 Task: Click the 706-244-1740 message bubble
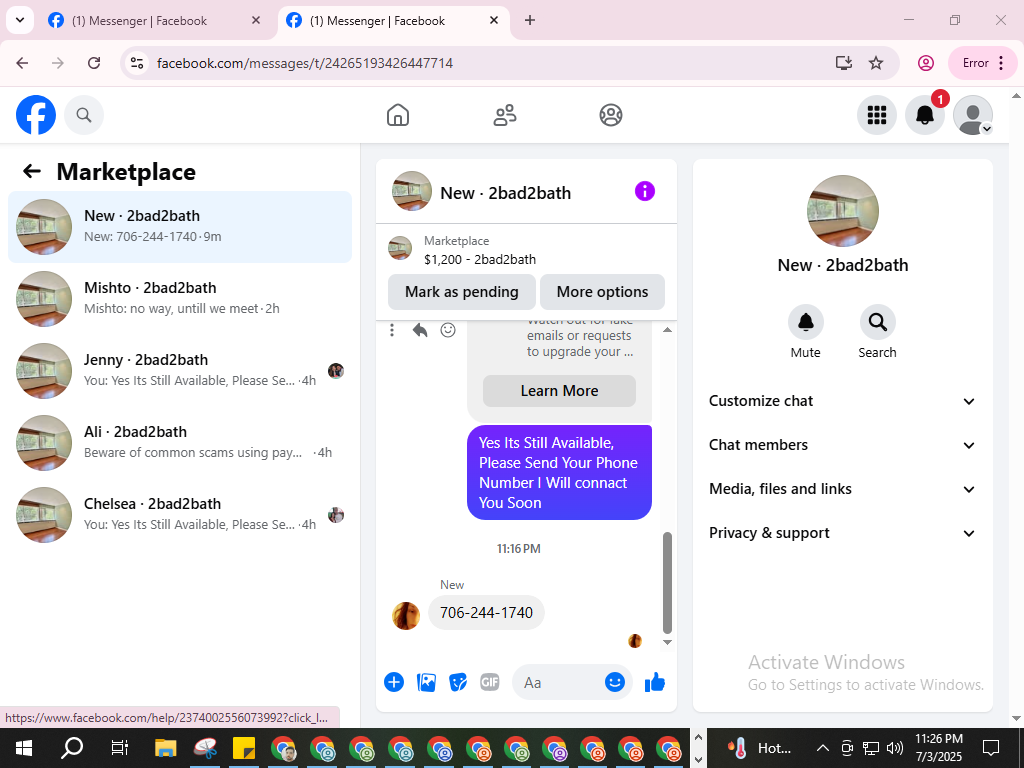[x=487, y=613]
